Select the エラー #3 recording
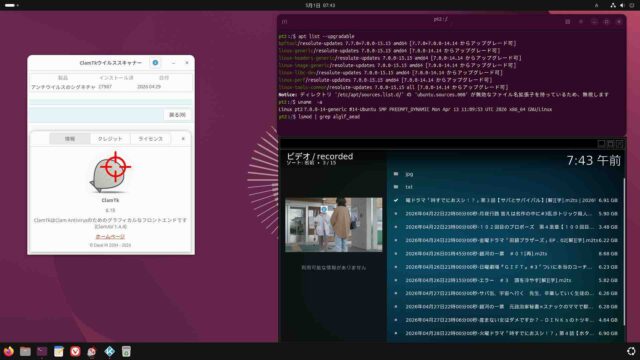640x360 pixels. click(x=506, y=280)
